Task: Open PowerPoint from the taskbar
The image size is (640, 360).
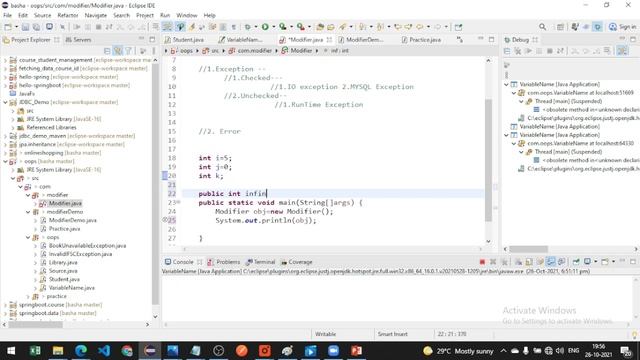Action: [356, 351]
